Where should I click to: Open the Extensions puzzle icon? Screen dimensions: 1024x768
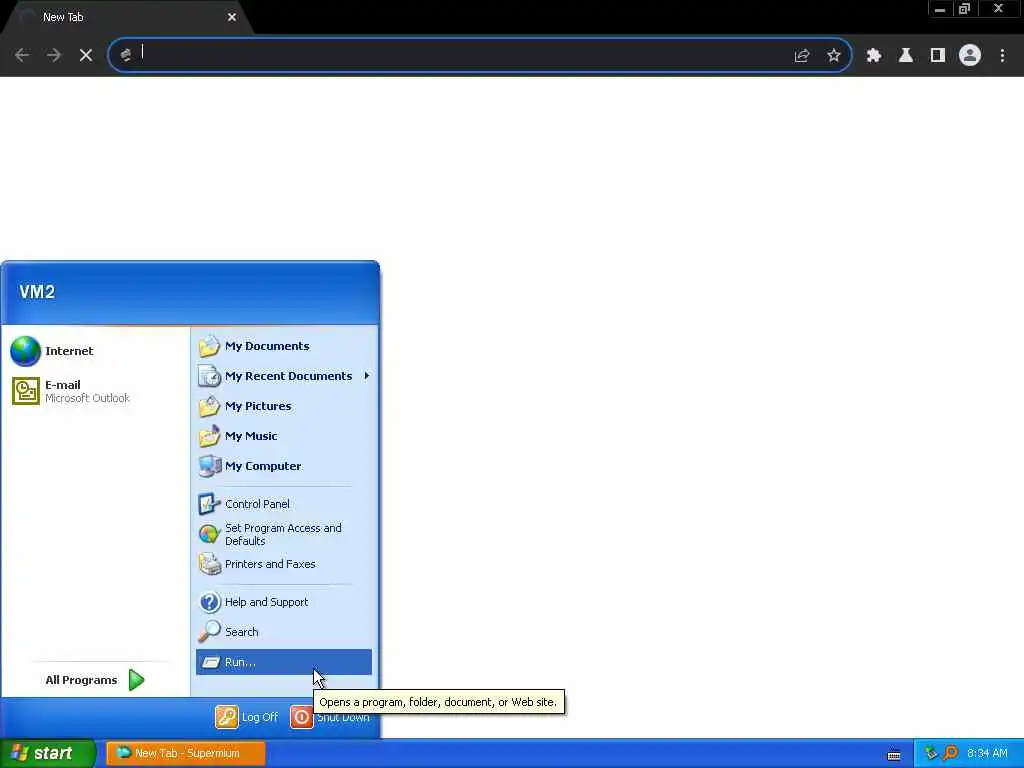[x=874, y=56]
